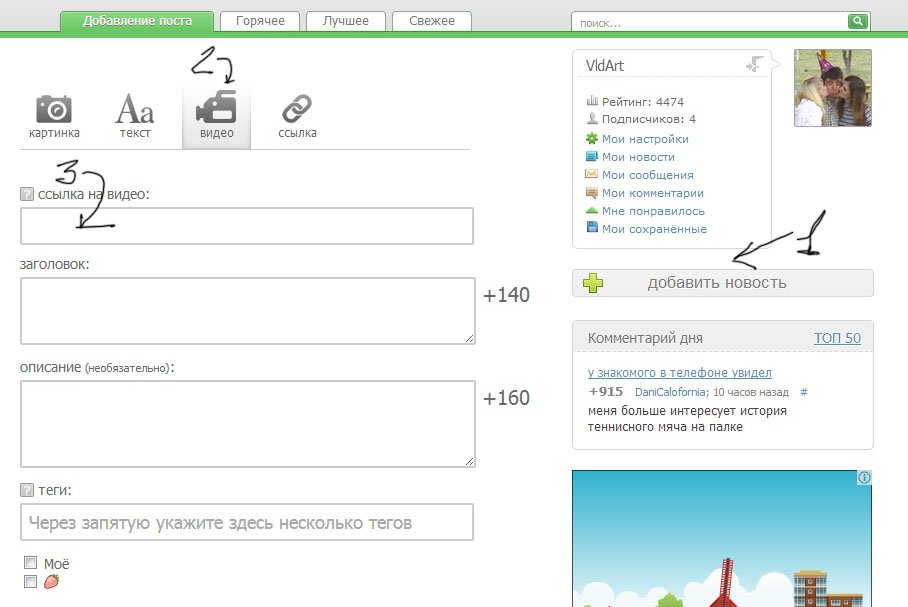Viewport: 908px width, 607px height.
Task: Open Мои настройки settings link
Action: 645,139
